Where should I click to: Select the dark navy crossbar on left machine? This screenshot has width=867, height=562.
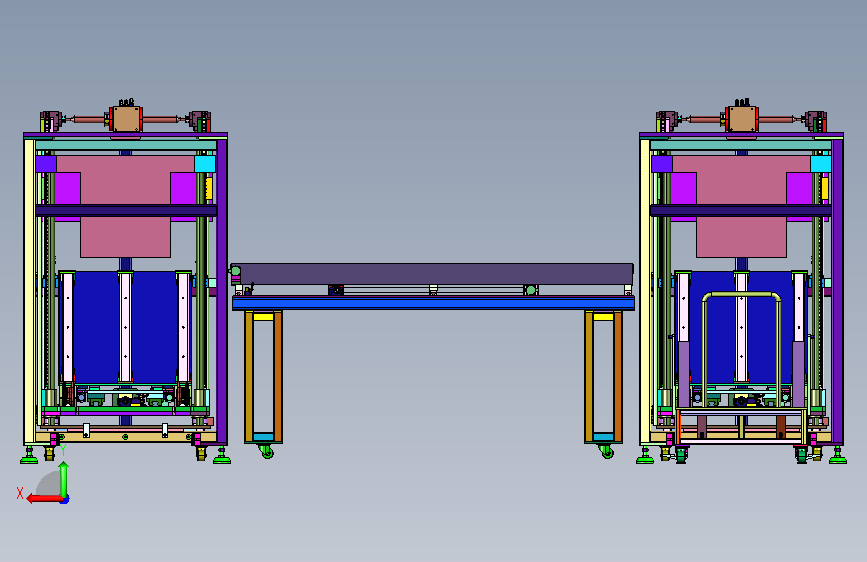(x=126, y=210)
